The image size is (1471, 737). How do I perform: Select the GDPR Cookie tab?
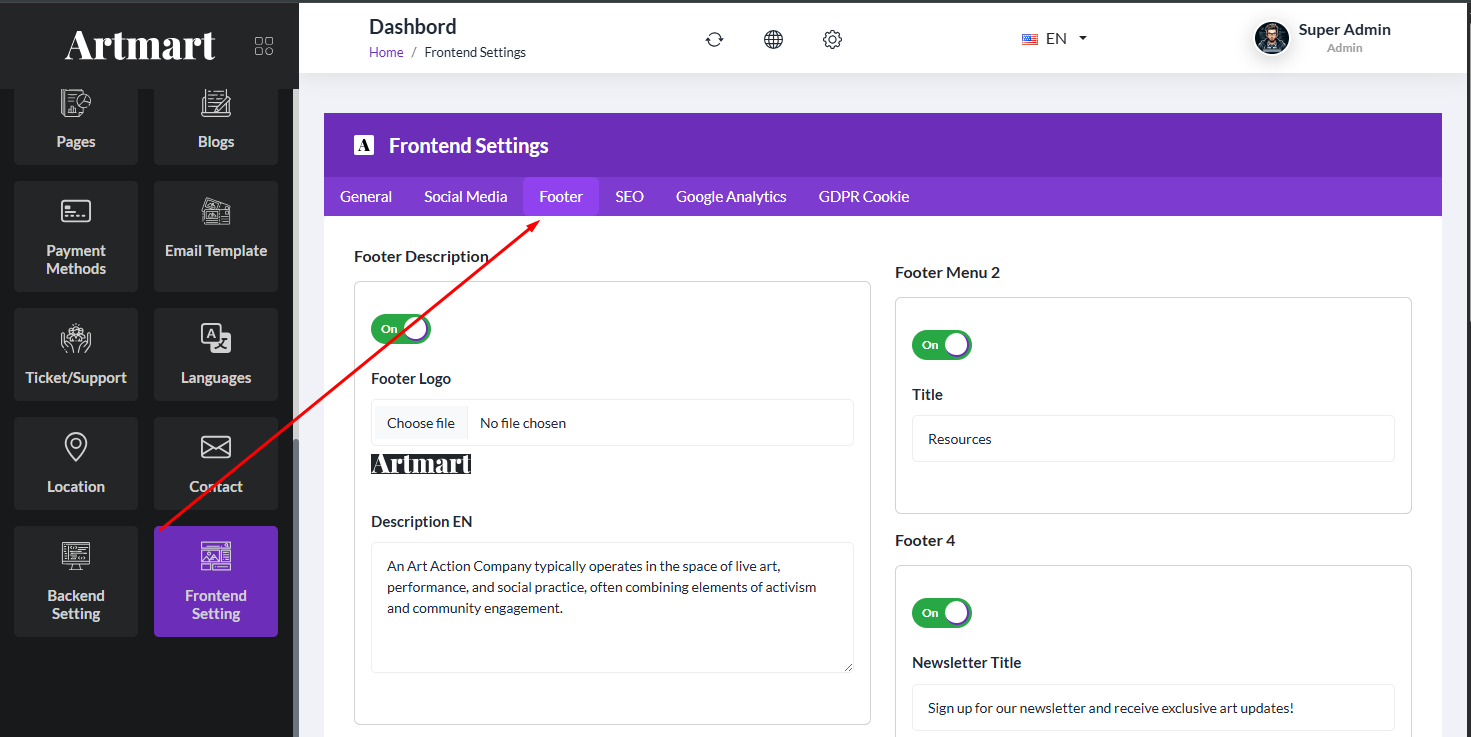(x=864, y=197)
